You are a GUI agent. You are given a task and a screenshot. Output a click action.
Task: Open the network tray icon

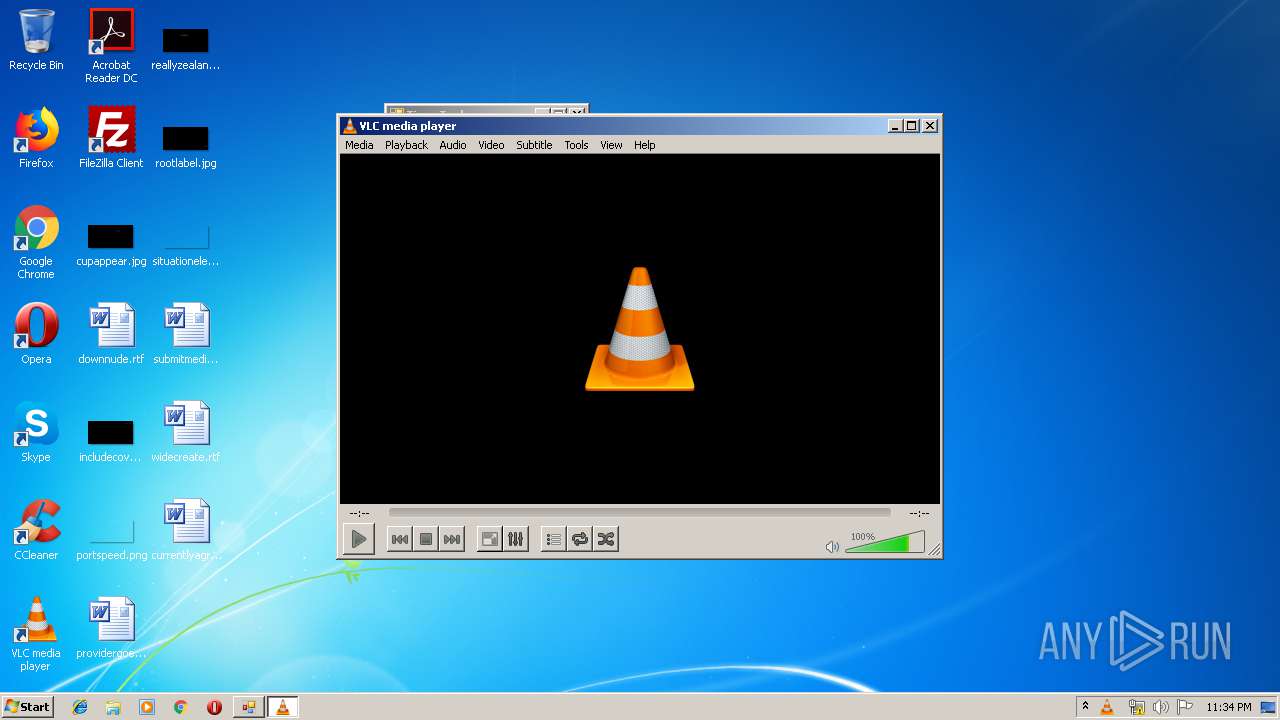(1136, 707)
